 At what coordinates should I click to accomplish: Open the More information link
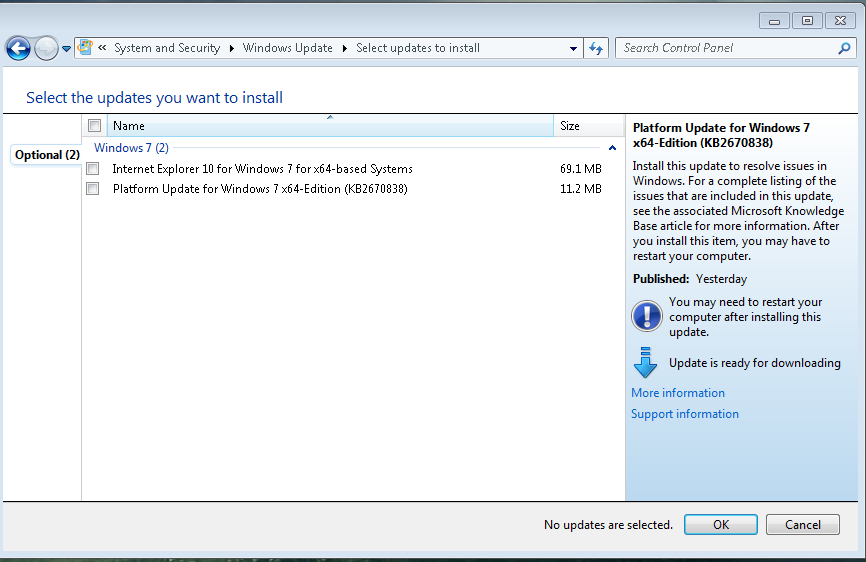click(x=678, y=393)
